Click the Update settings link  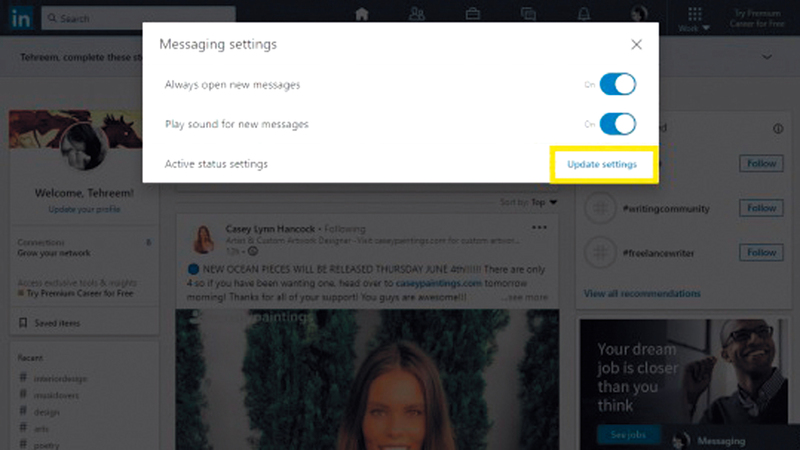[602, 164]
